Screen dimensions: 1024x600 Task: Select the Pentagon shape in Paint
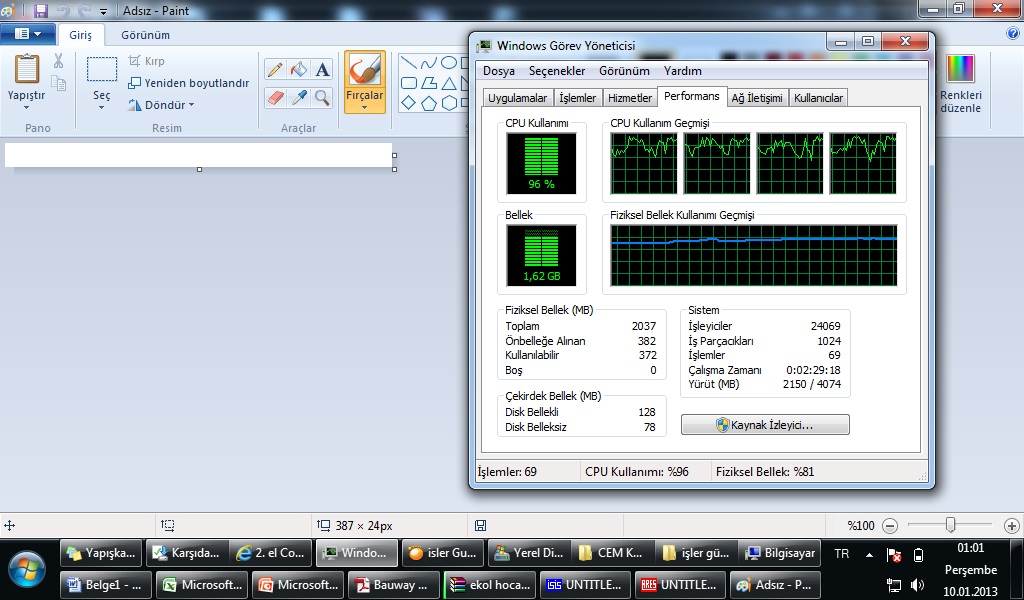pyautogui.click(x=428, y=103)
